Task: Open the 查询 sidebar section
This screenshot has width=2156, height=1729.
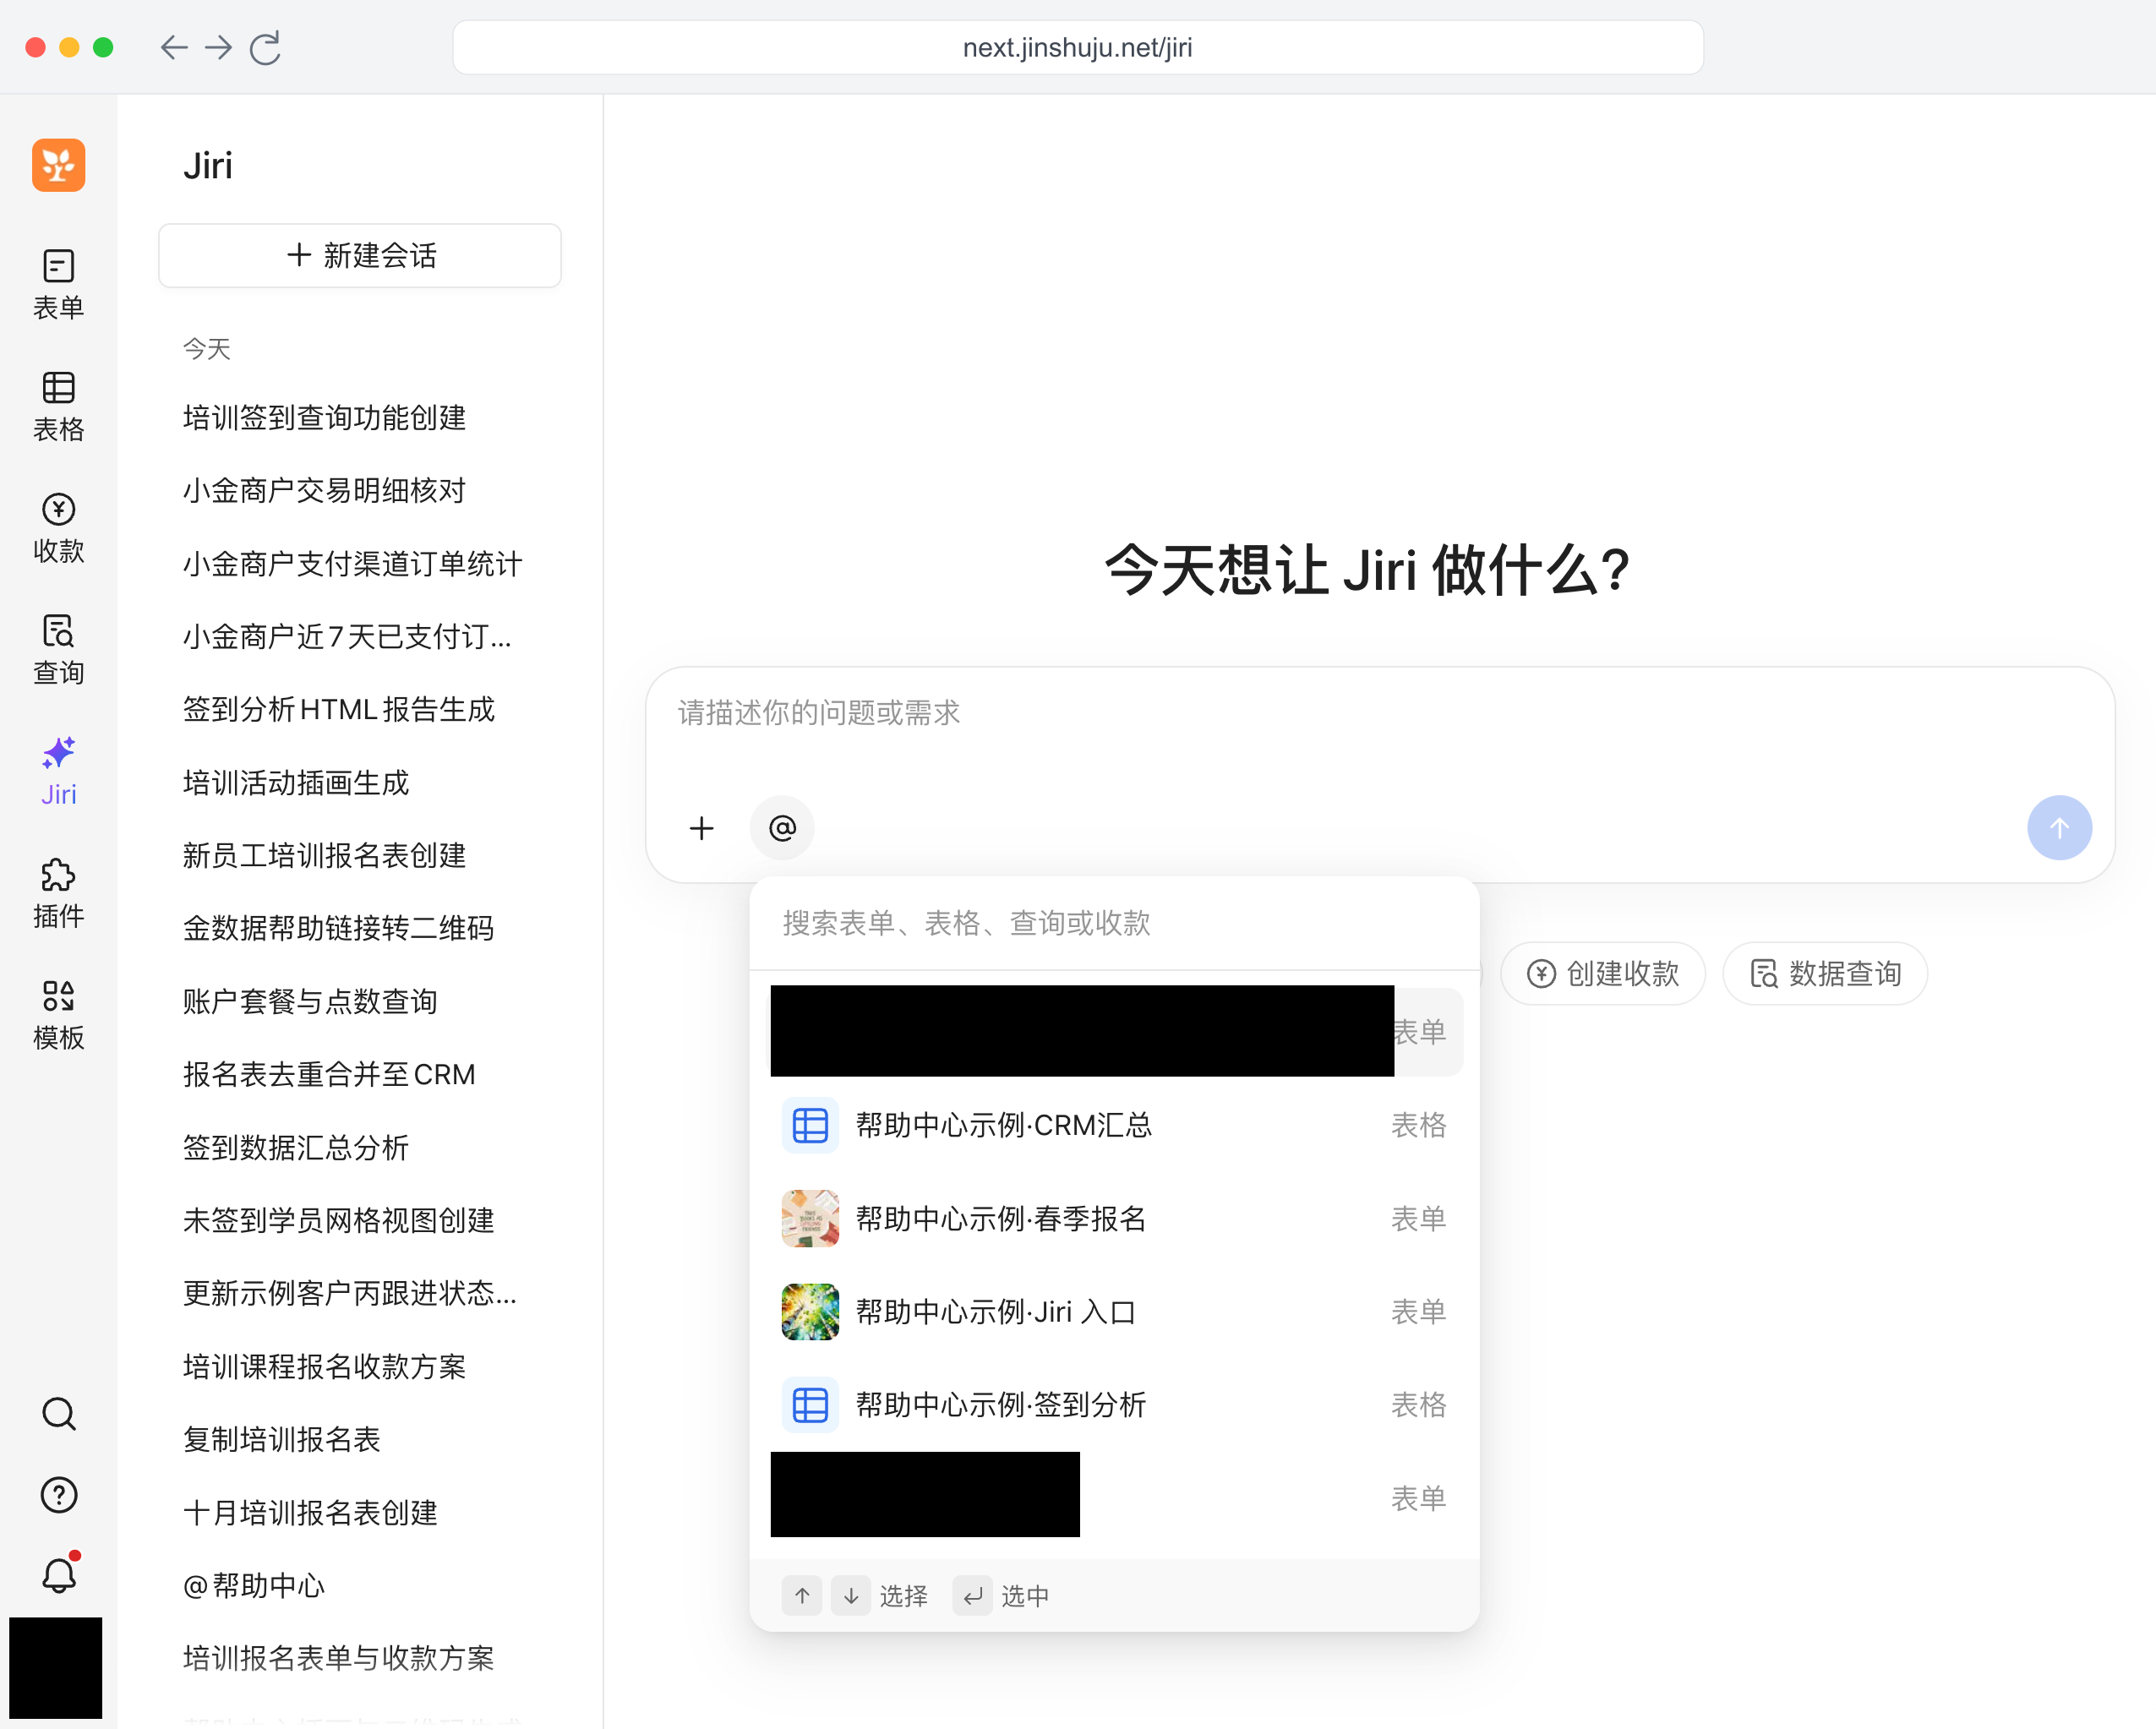Action: coord(58,650)
